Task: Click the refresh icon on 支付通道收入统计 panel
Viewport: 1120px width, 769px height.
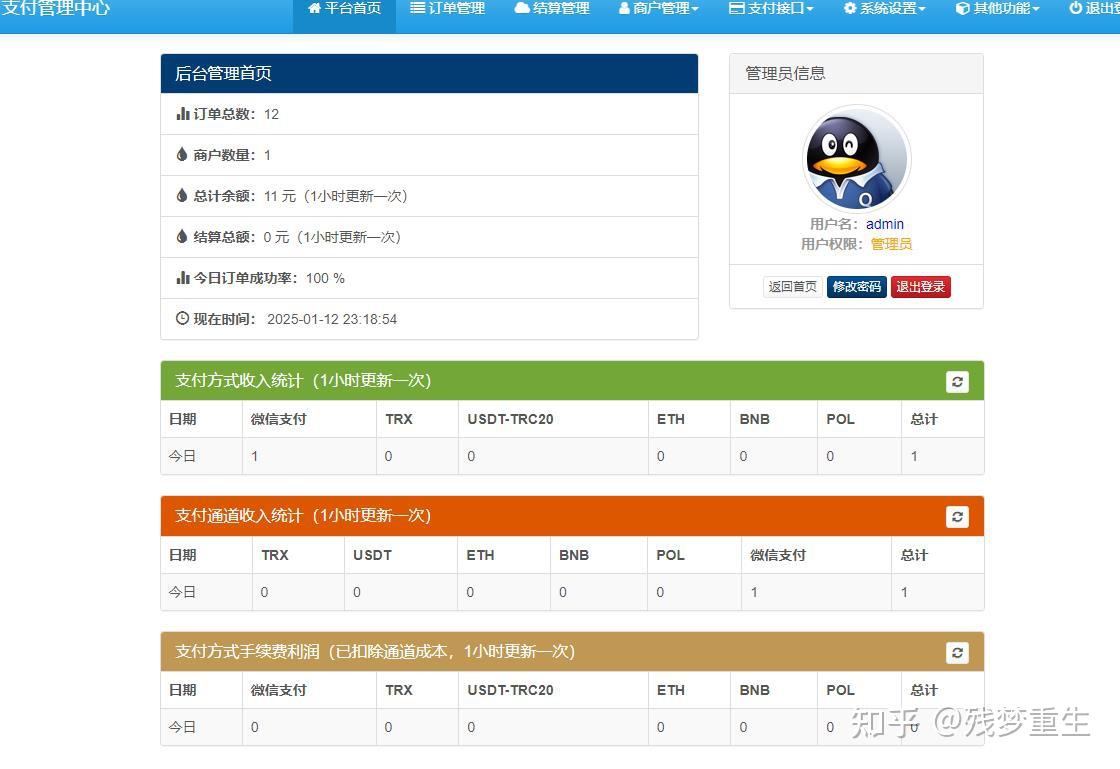Action: tap(957, 517)
